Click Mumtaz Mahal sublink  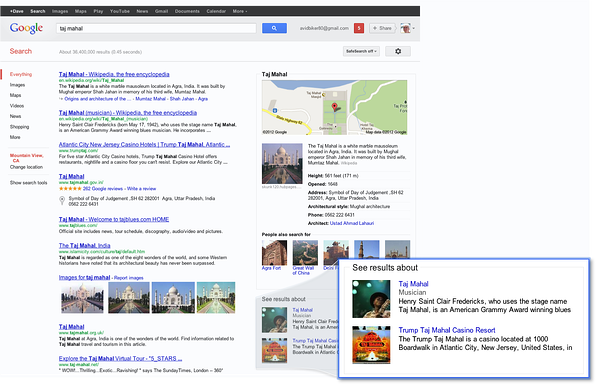pos(151,99)
